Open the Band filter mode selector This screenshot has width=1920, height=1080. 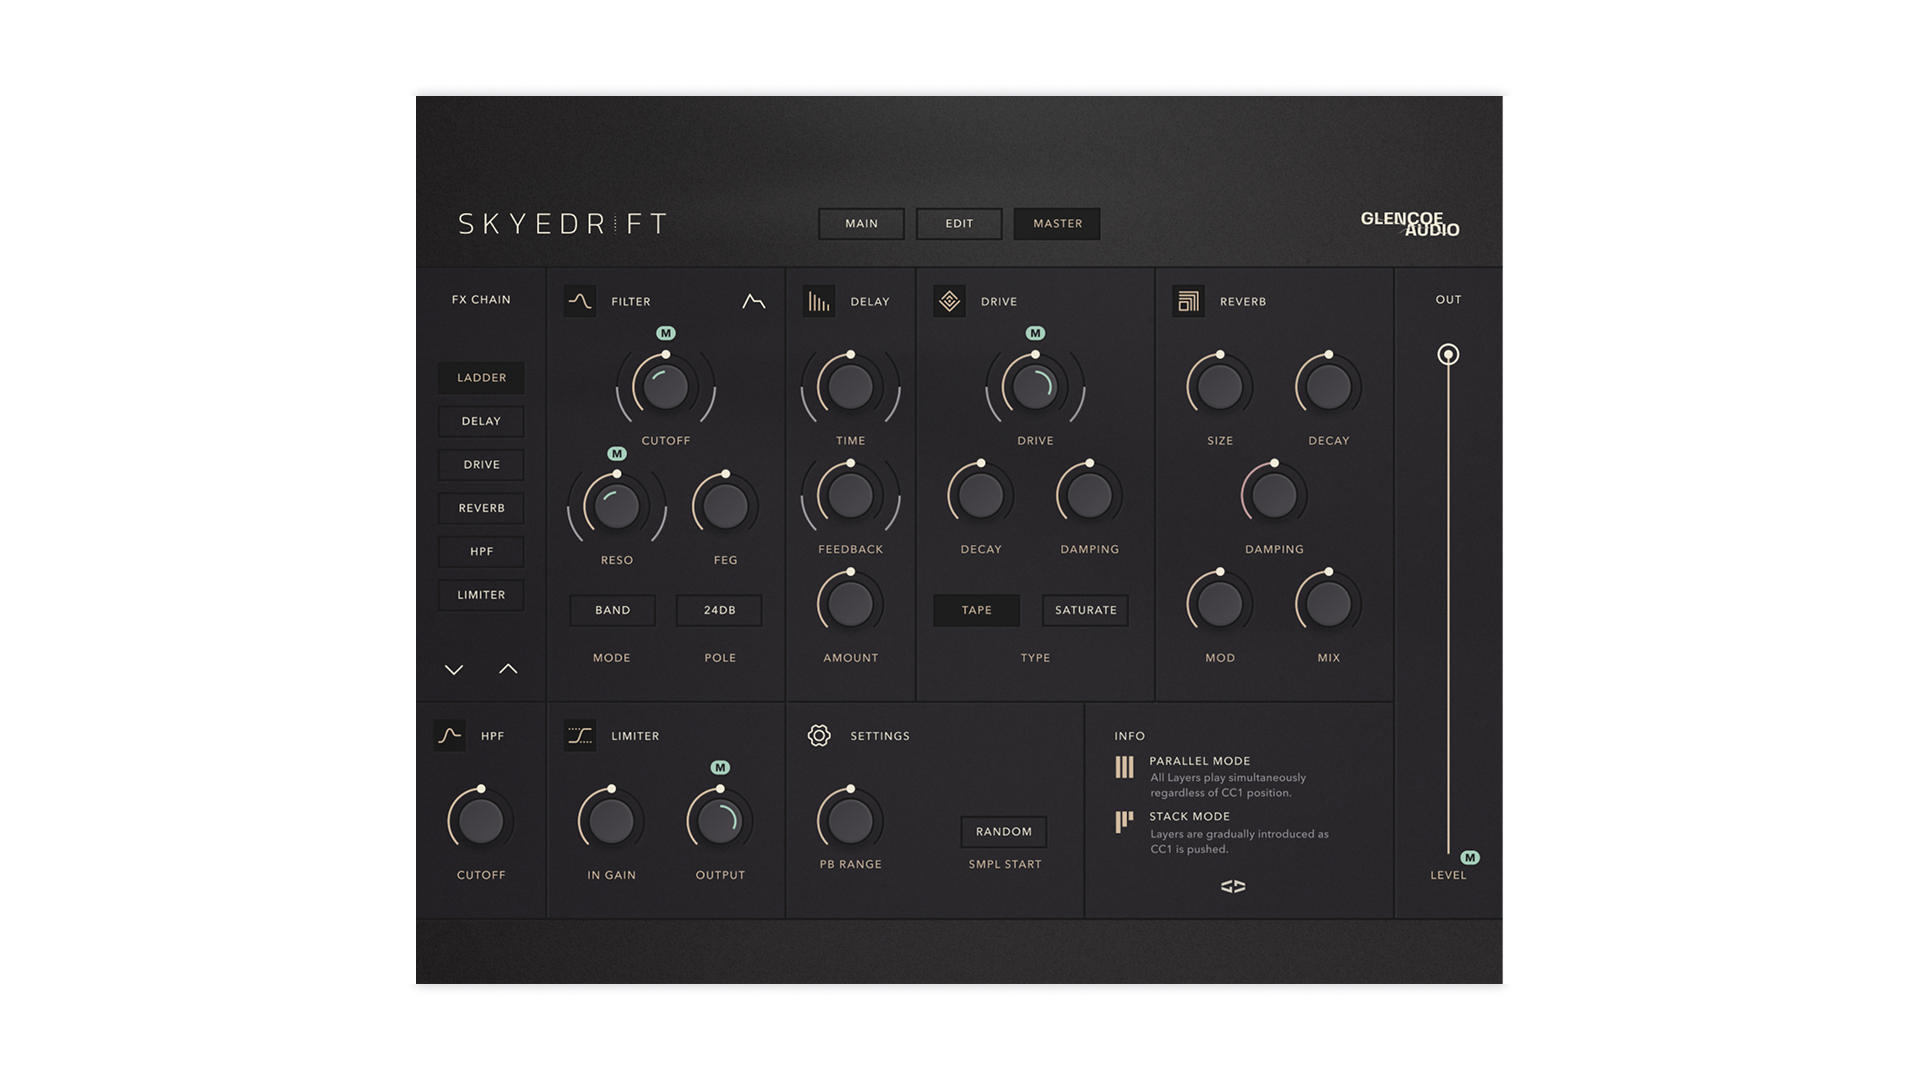pyautogui.click(x=612, y=610)
